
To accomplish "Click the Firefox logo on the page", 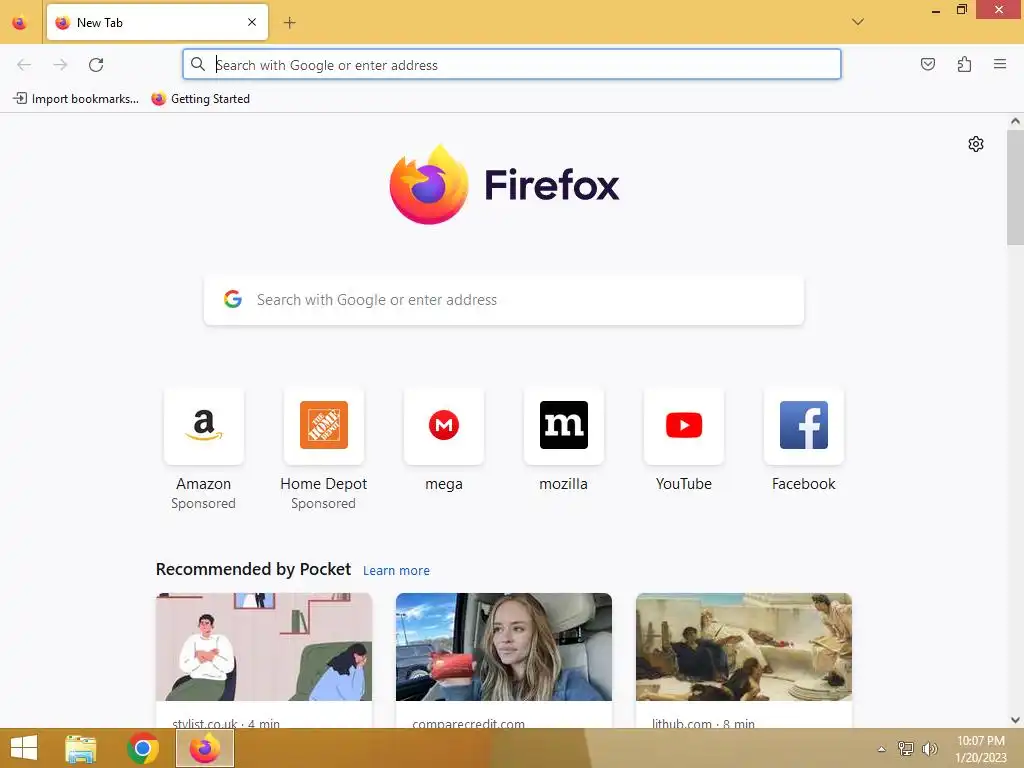I will click(504, 184).
